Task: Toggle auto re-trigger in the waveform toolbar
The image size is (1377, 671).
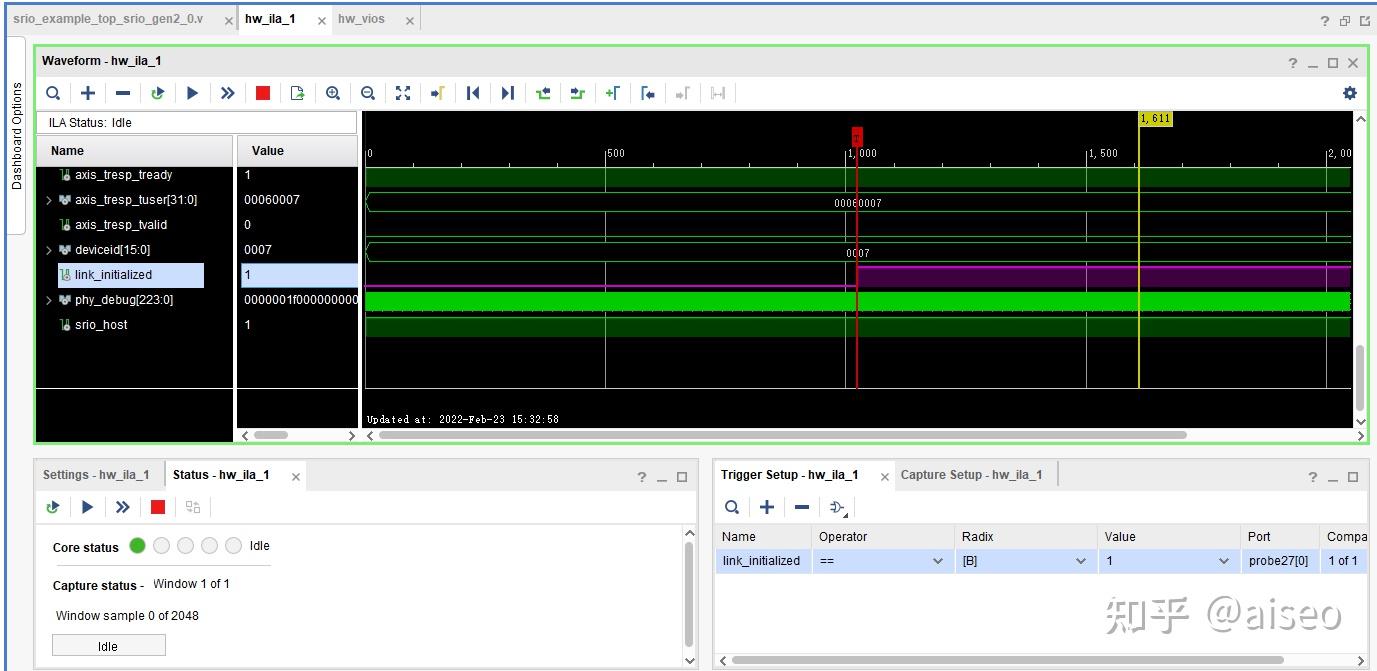Action: (157, 93)
